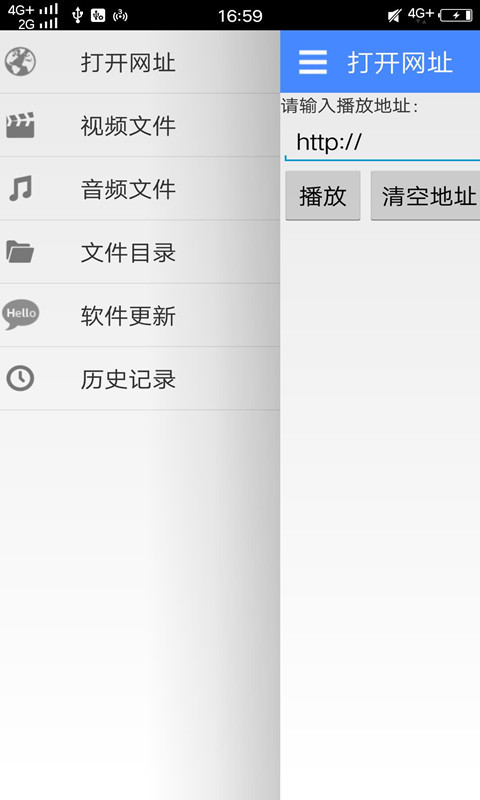480x800 pixels.
Task: Tap the battery indicator in status bar
Action: point(456,15)
